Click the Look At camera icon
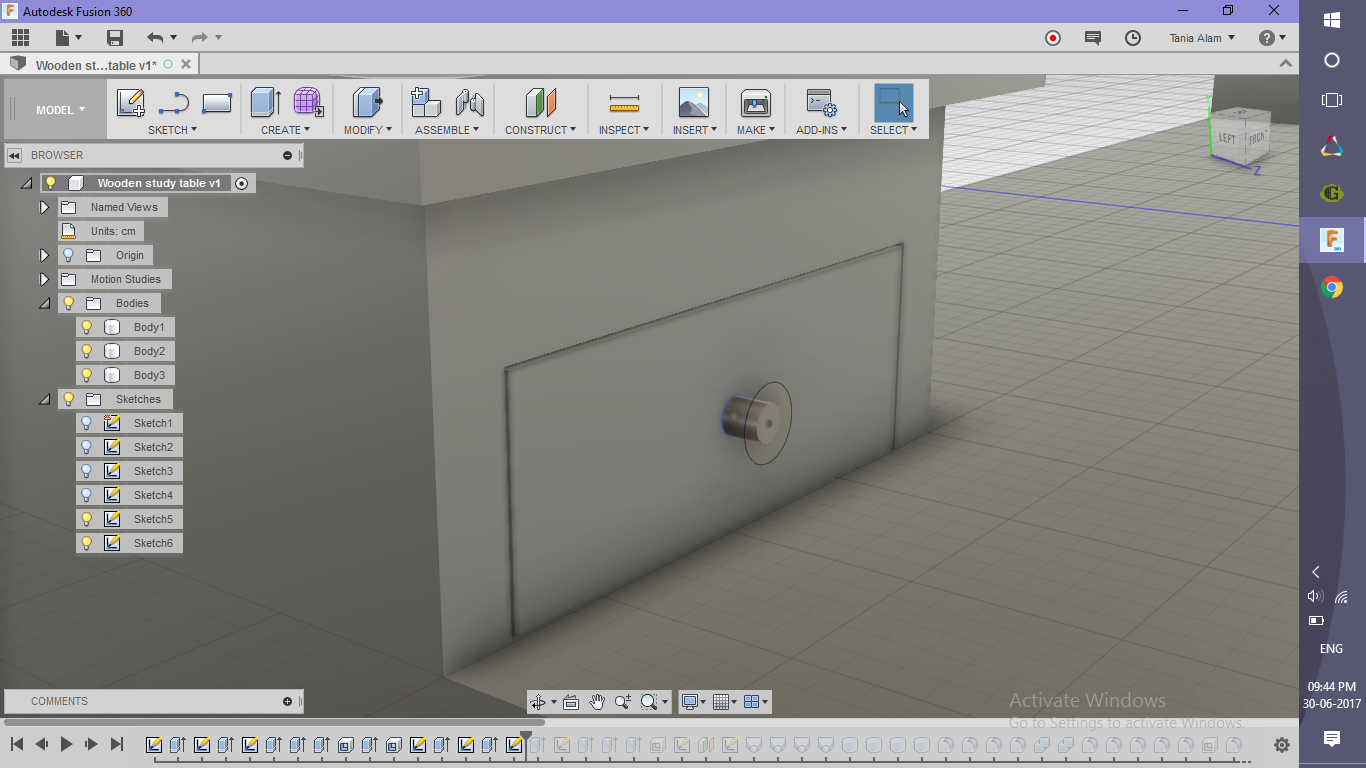 click(x=571, y=702)
